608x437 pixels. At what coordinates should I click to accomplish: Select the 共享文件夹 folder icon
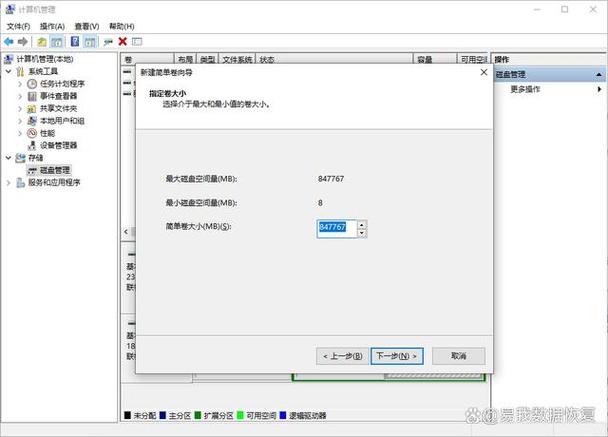[x=32, y=109]
